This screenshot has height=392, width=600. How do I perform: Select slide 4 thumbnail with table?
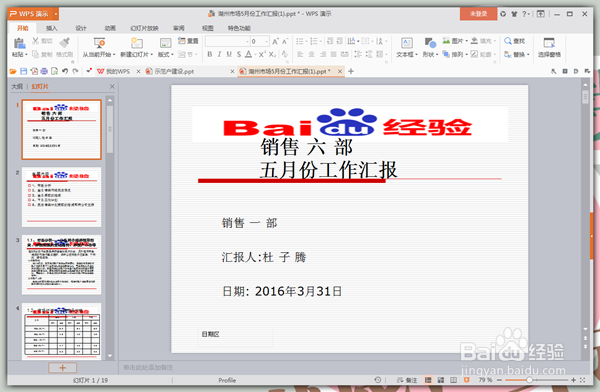click(x=62, y=332)
